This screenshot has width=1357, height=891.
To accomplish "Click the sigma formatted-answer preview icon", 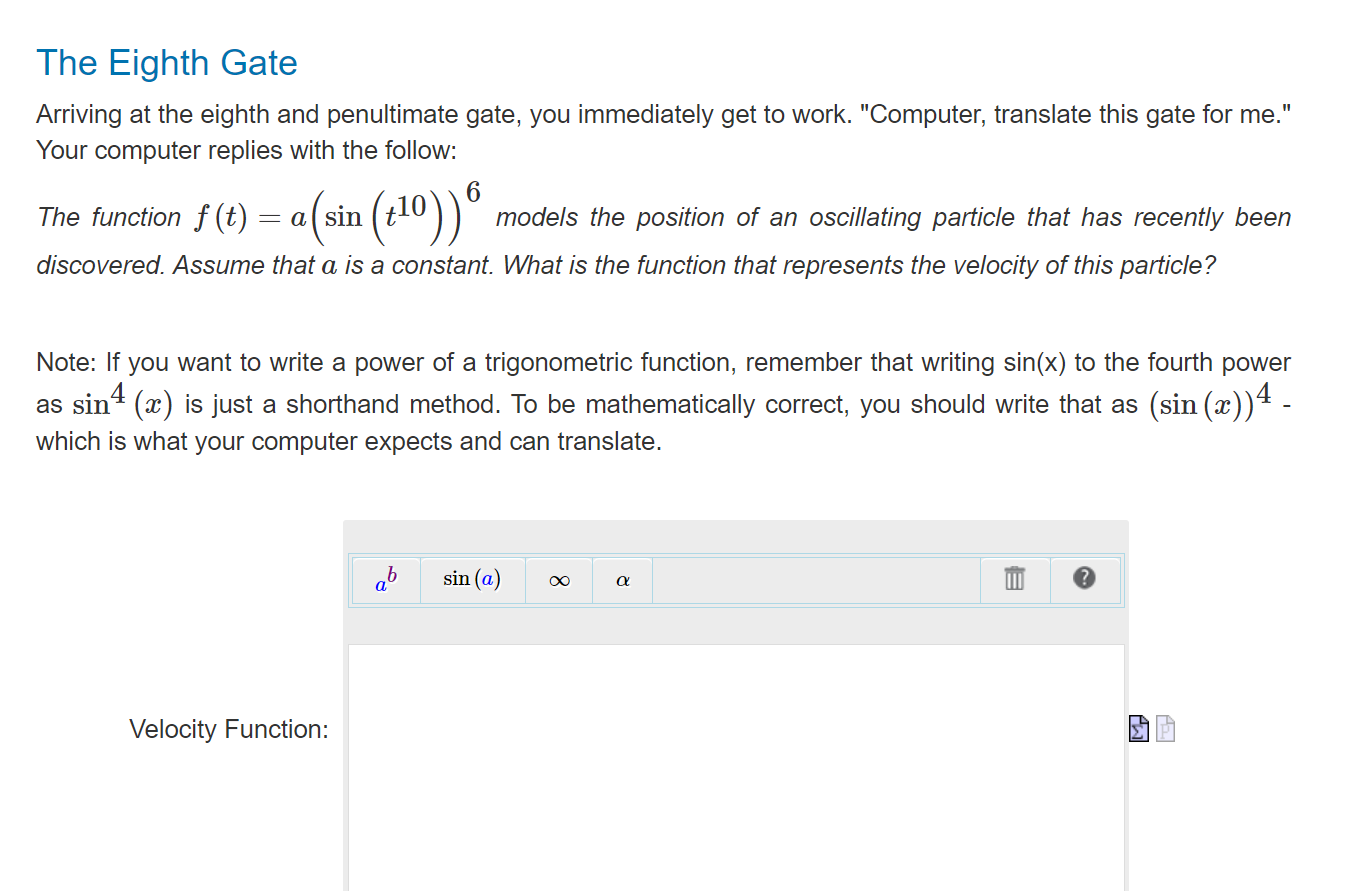I will tap(1139, 729).
